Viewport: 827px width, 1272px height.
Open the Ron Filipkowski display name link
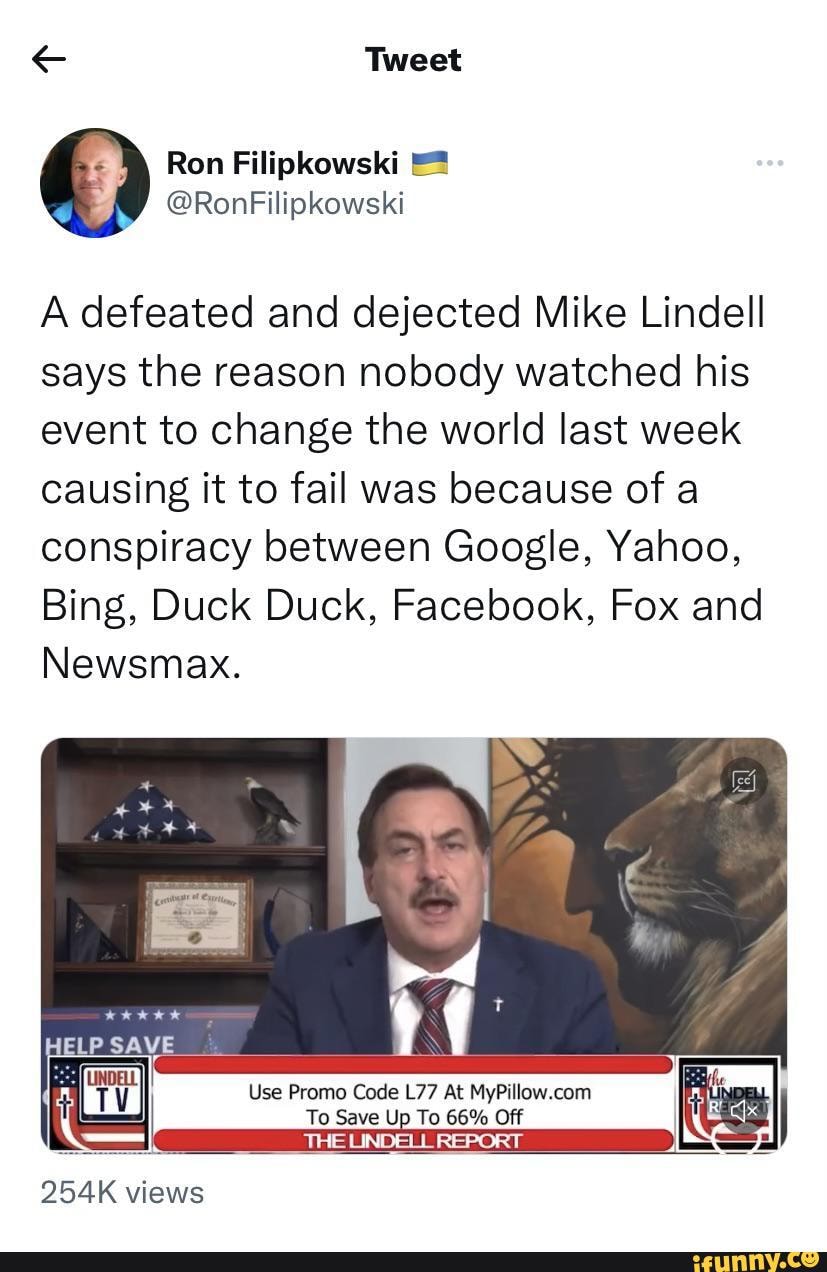(x=282, y=162)
